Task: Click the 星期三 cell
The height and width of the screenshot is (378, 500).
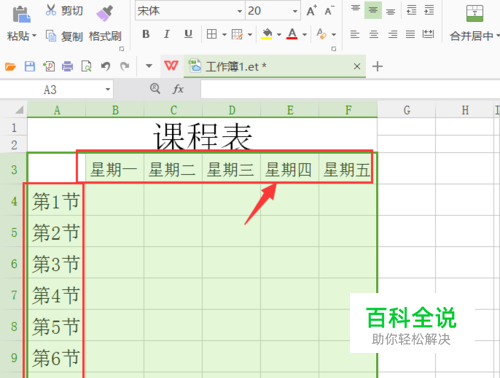Action: point(231,170)
